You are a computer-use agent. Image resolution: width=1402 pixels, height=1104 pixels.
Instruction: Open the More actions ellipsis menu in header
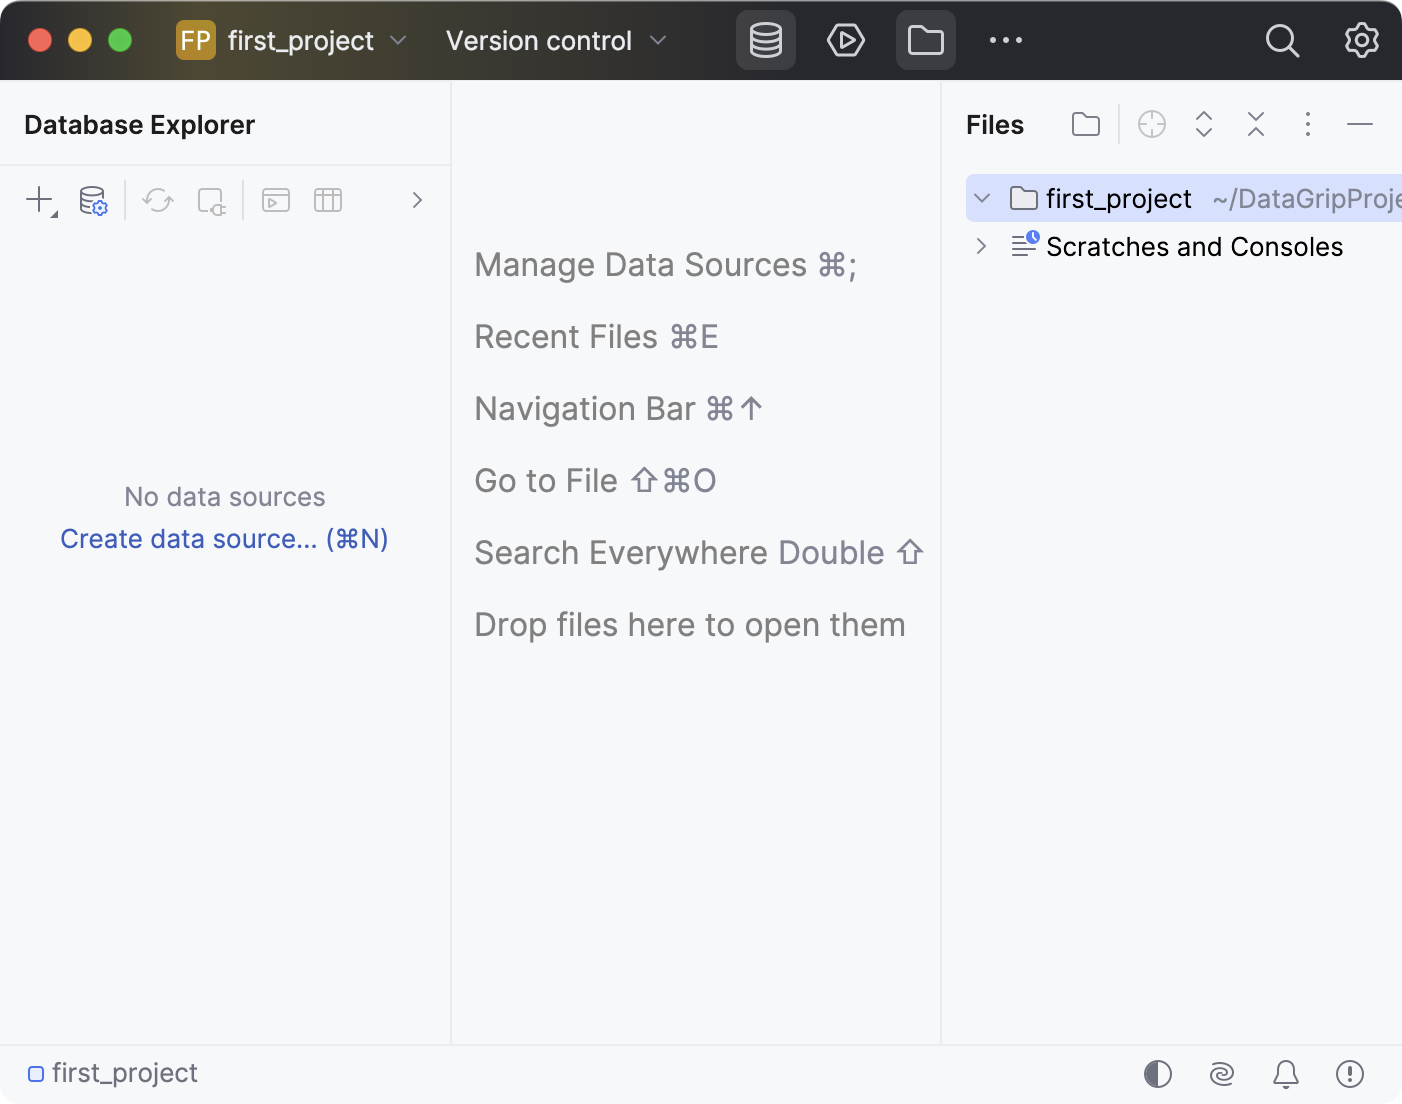(x=1006, y=40)
